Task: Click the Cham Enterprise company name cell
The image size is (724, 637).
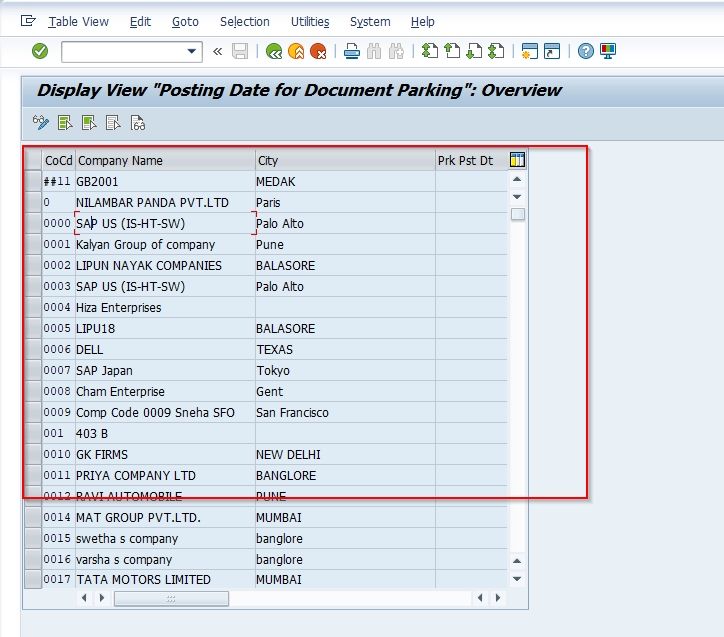Action: tap(165, 391)
